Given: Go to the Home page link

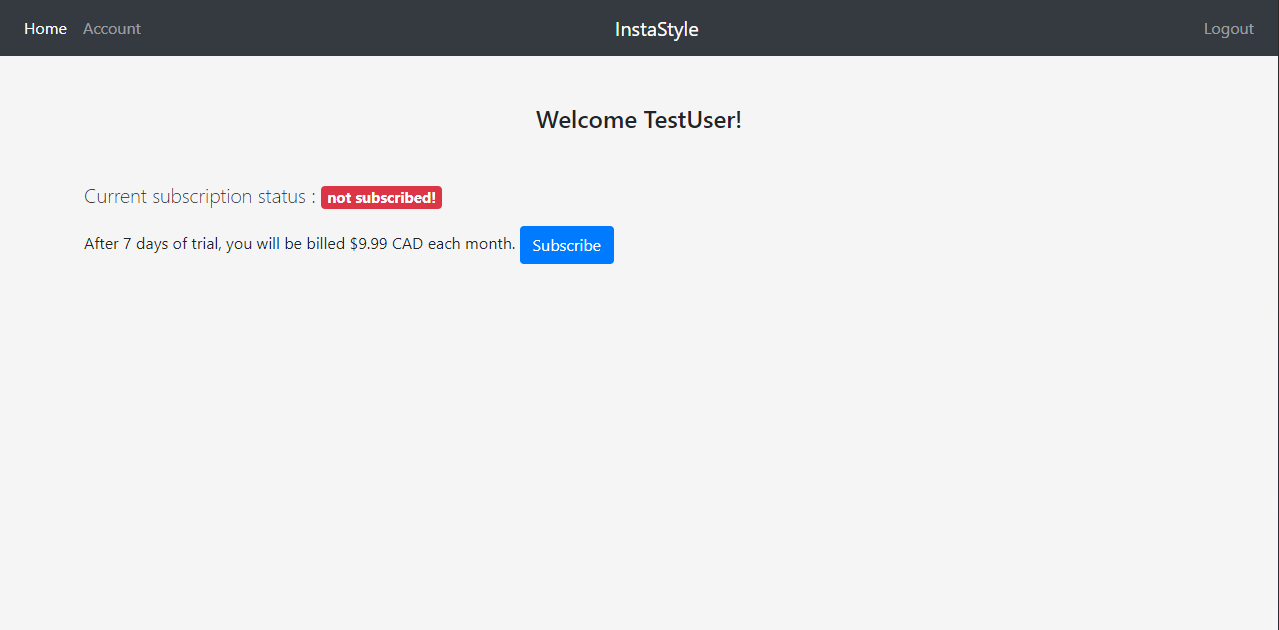Looking at the screenshot, I should click(x=45, y=29).
